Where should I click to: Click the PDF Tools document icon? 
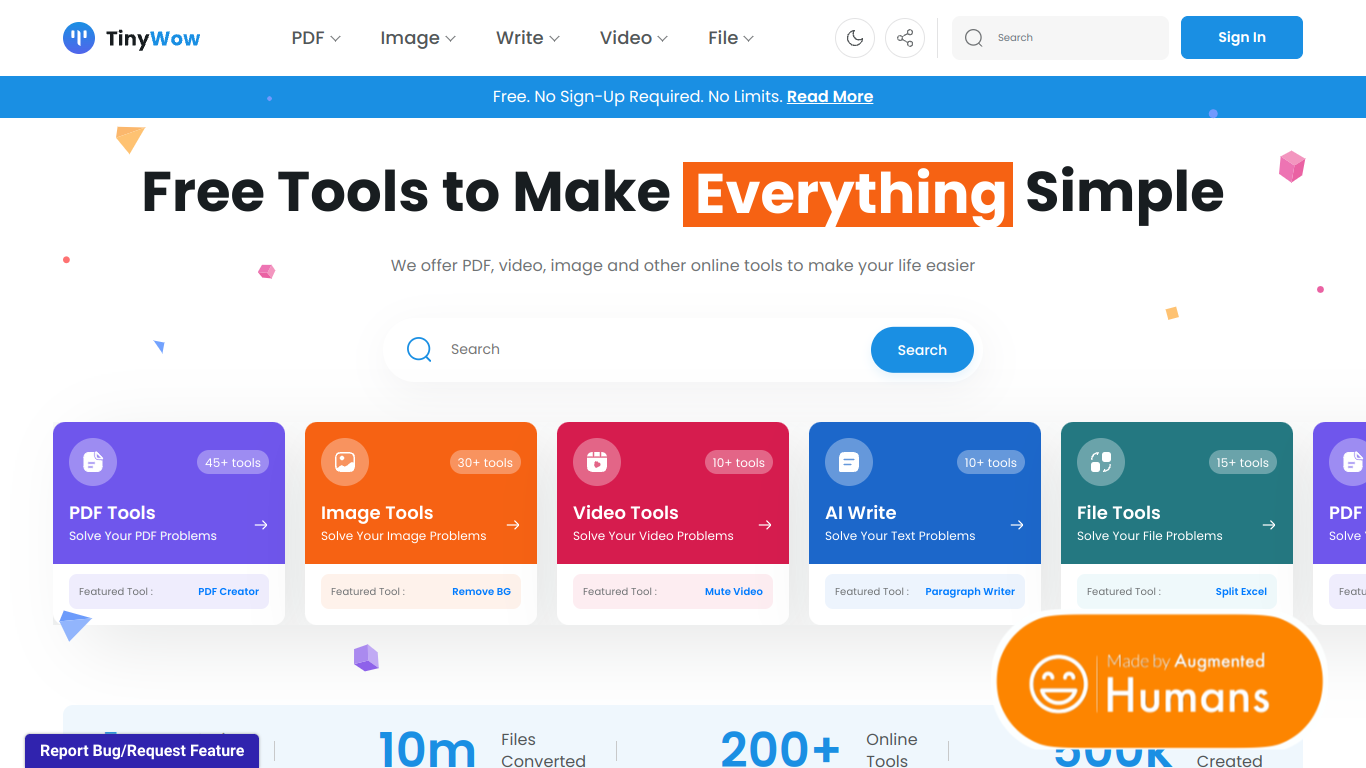pos(93,462)
